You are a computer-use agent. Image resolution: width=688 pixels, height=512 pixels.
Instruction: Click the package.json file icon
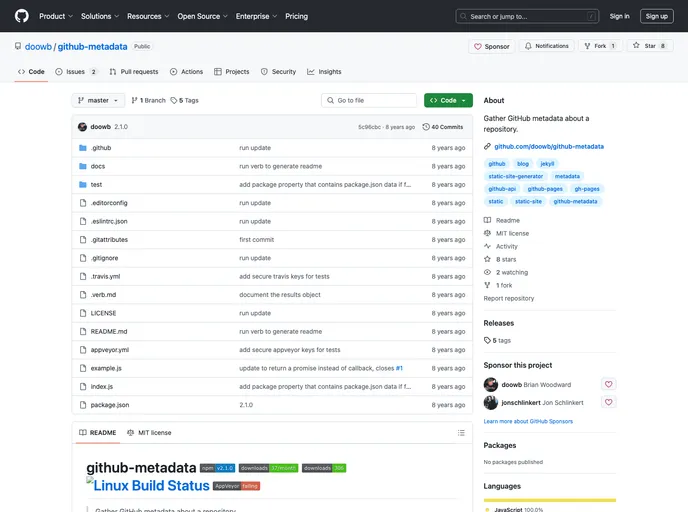coord(83,405)
